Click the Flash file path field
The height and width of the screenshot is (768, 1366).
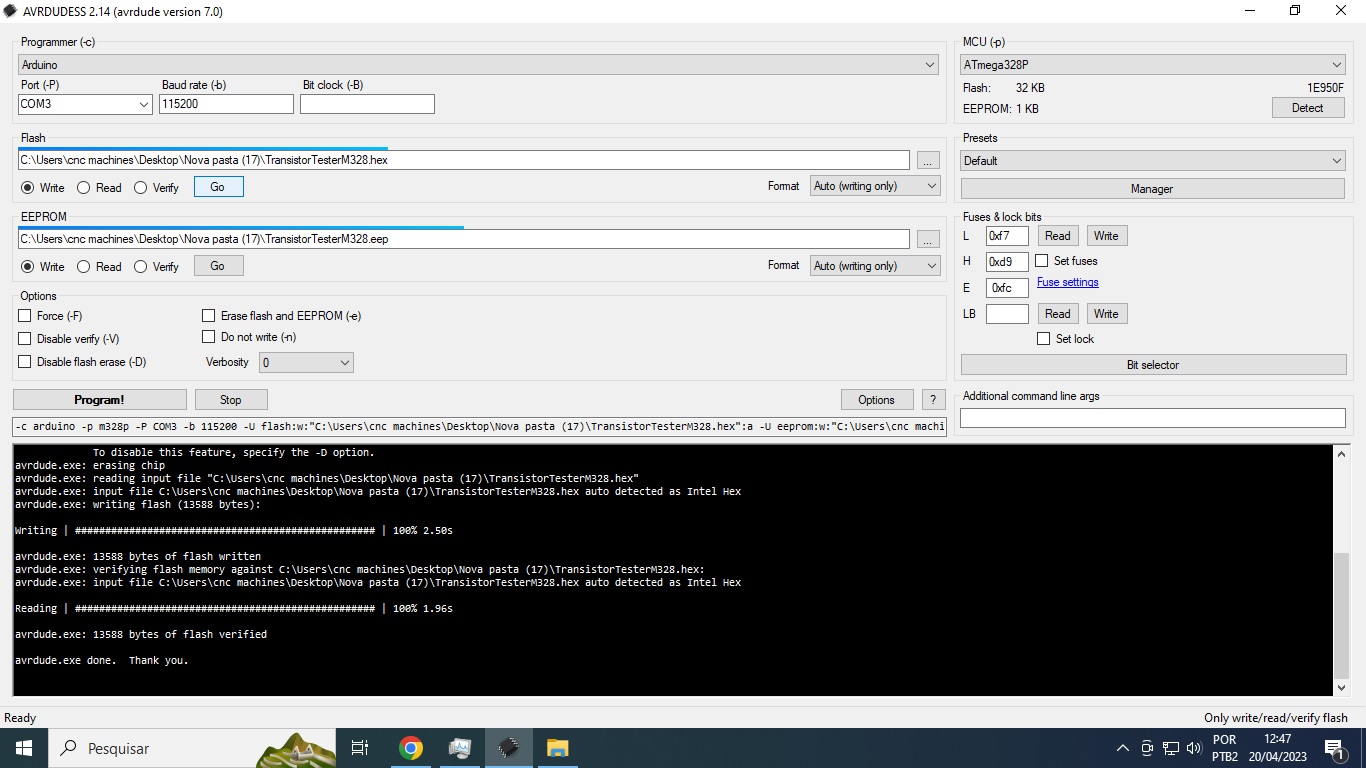click(x=464, y=160)
